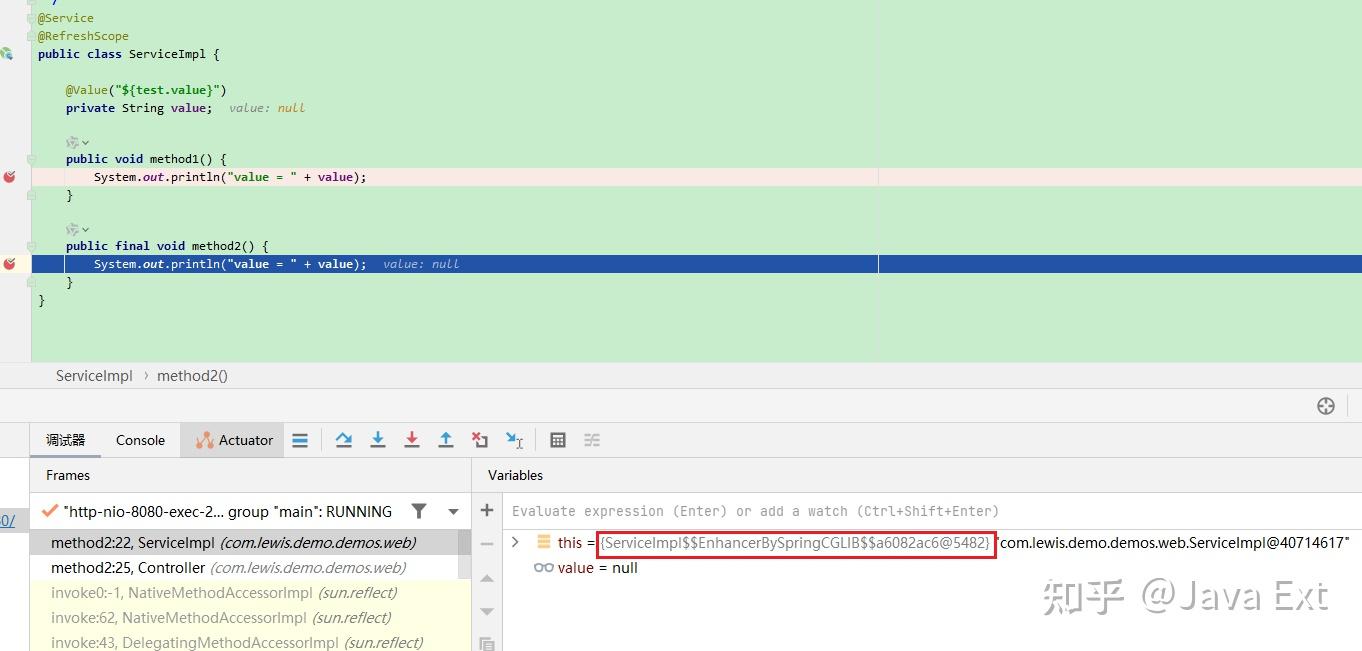The height and width of the screenshot is (651, 1362).
Task: Click the Drop Frame icon
Action: [480, 440]
